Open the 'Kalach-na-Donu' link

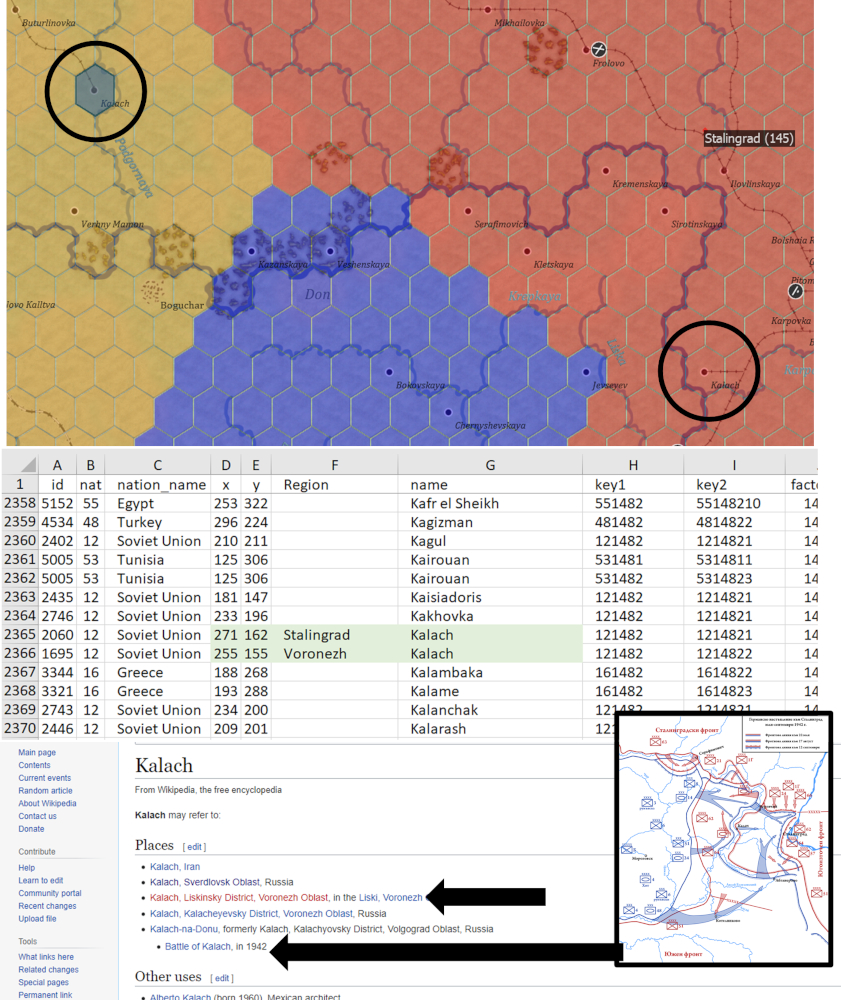pos(184,929)
